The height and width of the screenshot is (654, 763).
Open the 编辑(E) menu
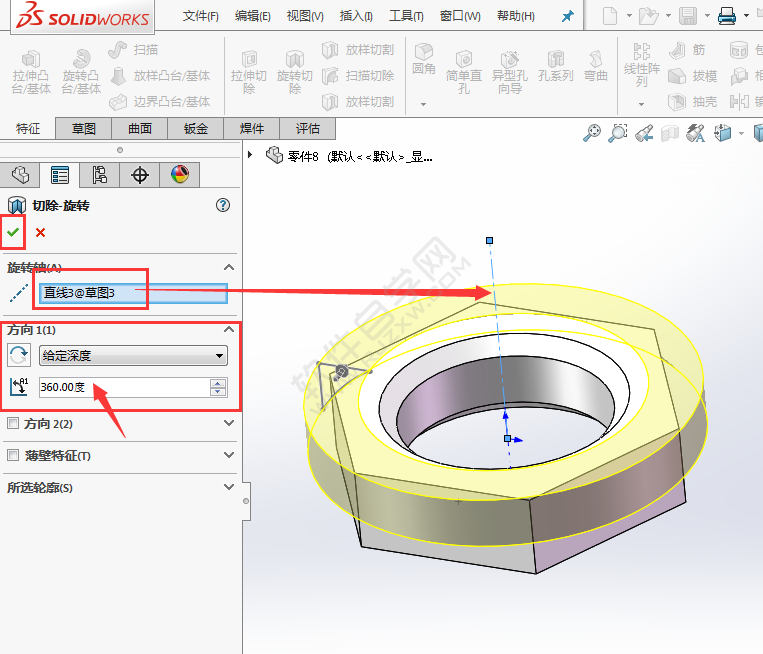click(253, 16)
